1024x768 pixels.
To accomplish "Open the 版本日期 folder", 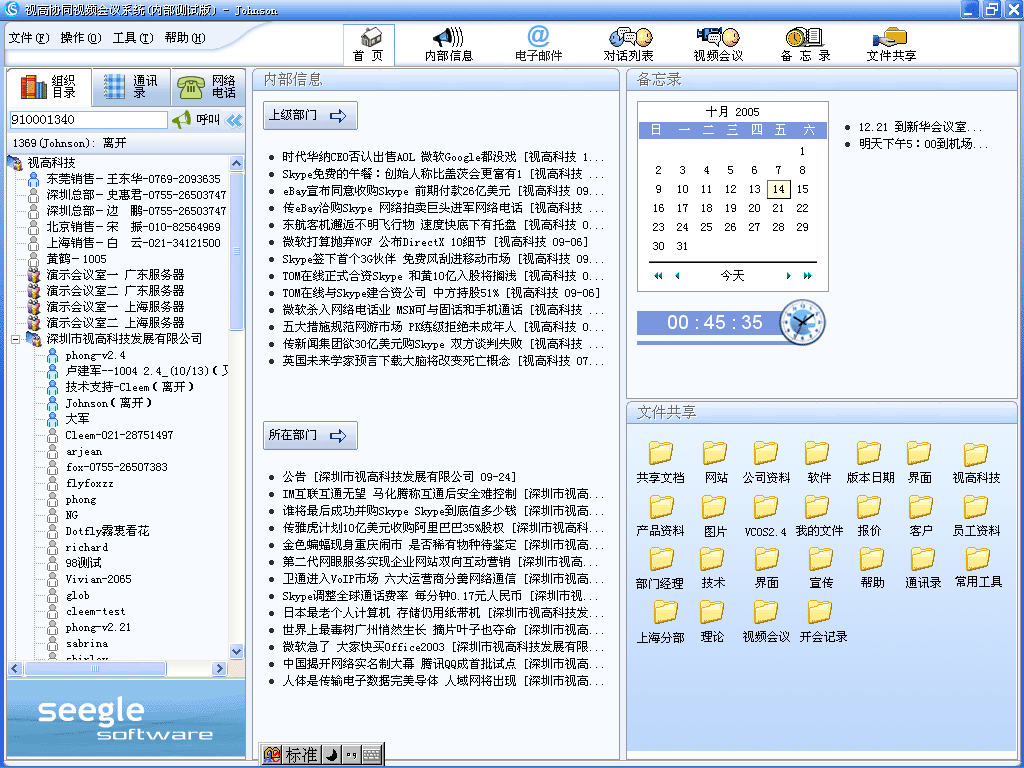I will pos(870,462).
